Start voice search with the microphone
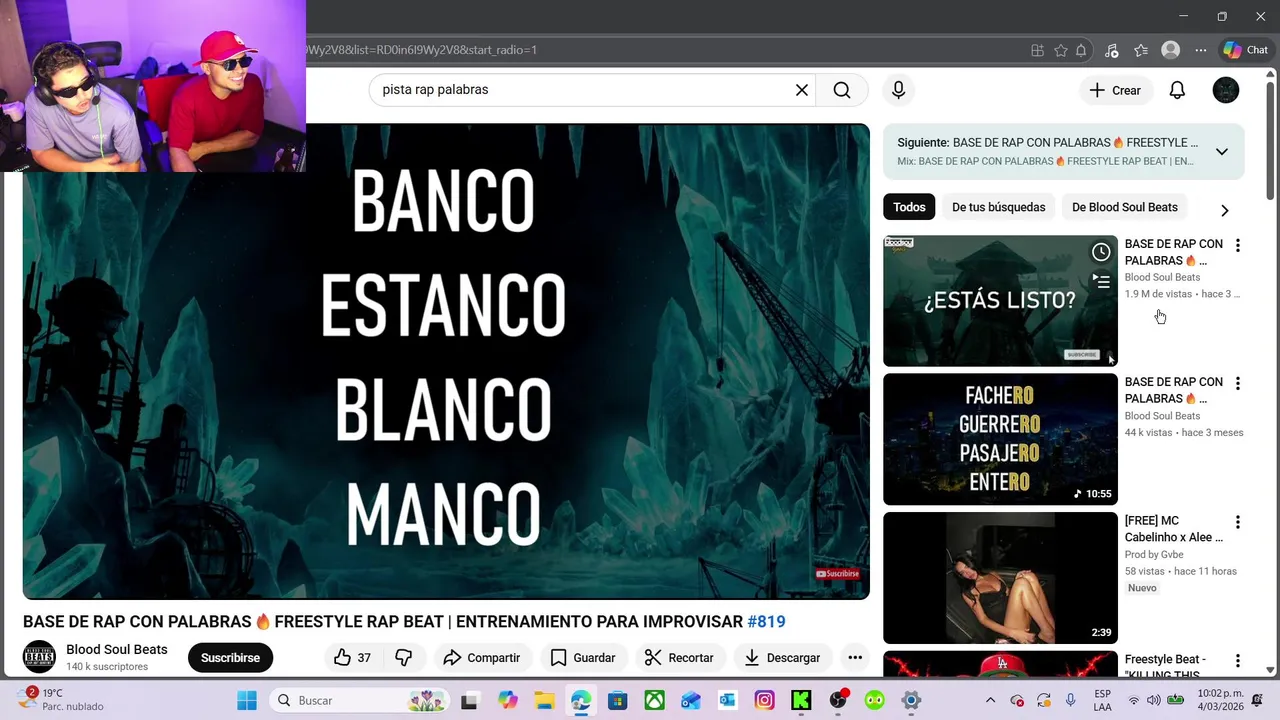This screenshot has width=1280, height=720. coord(898,90)
